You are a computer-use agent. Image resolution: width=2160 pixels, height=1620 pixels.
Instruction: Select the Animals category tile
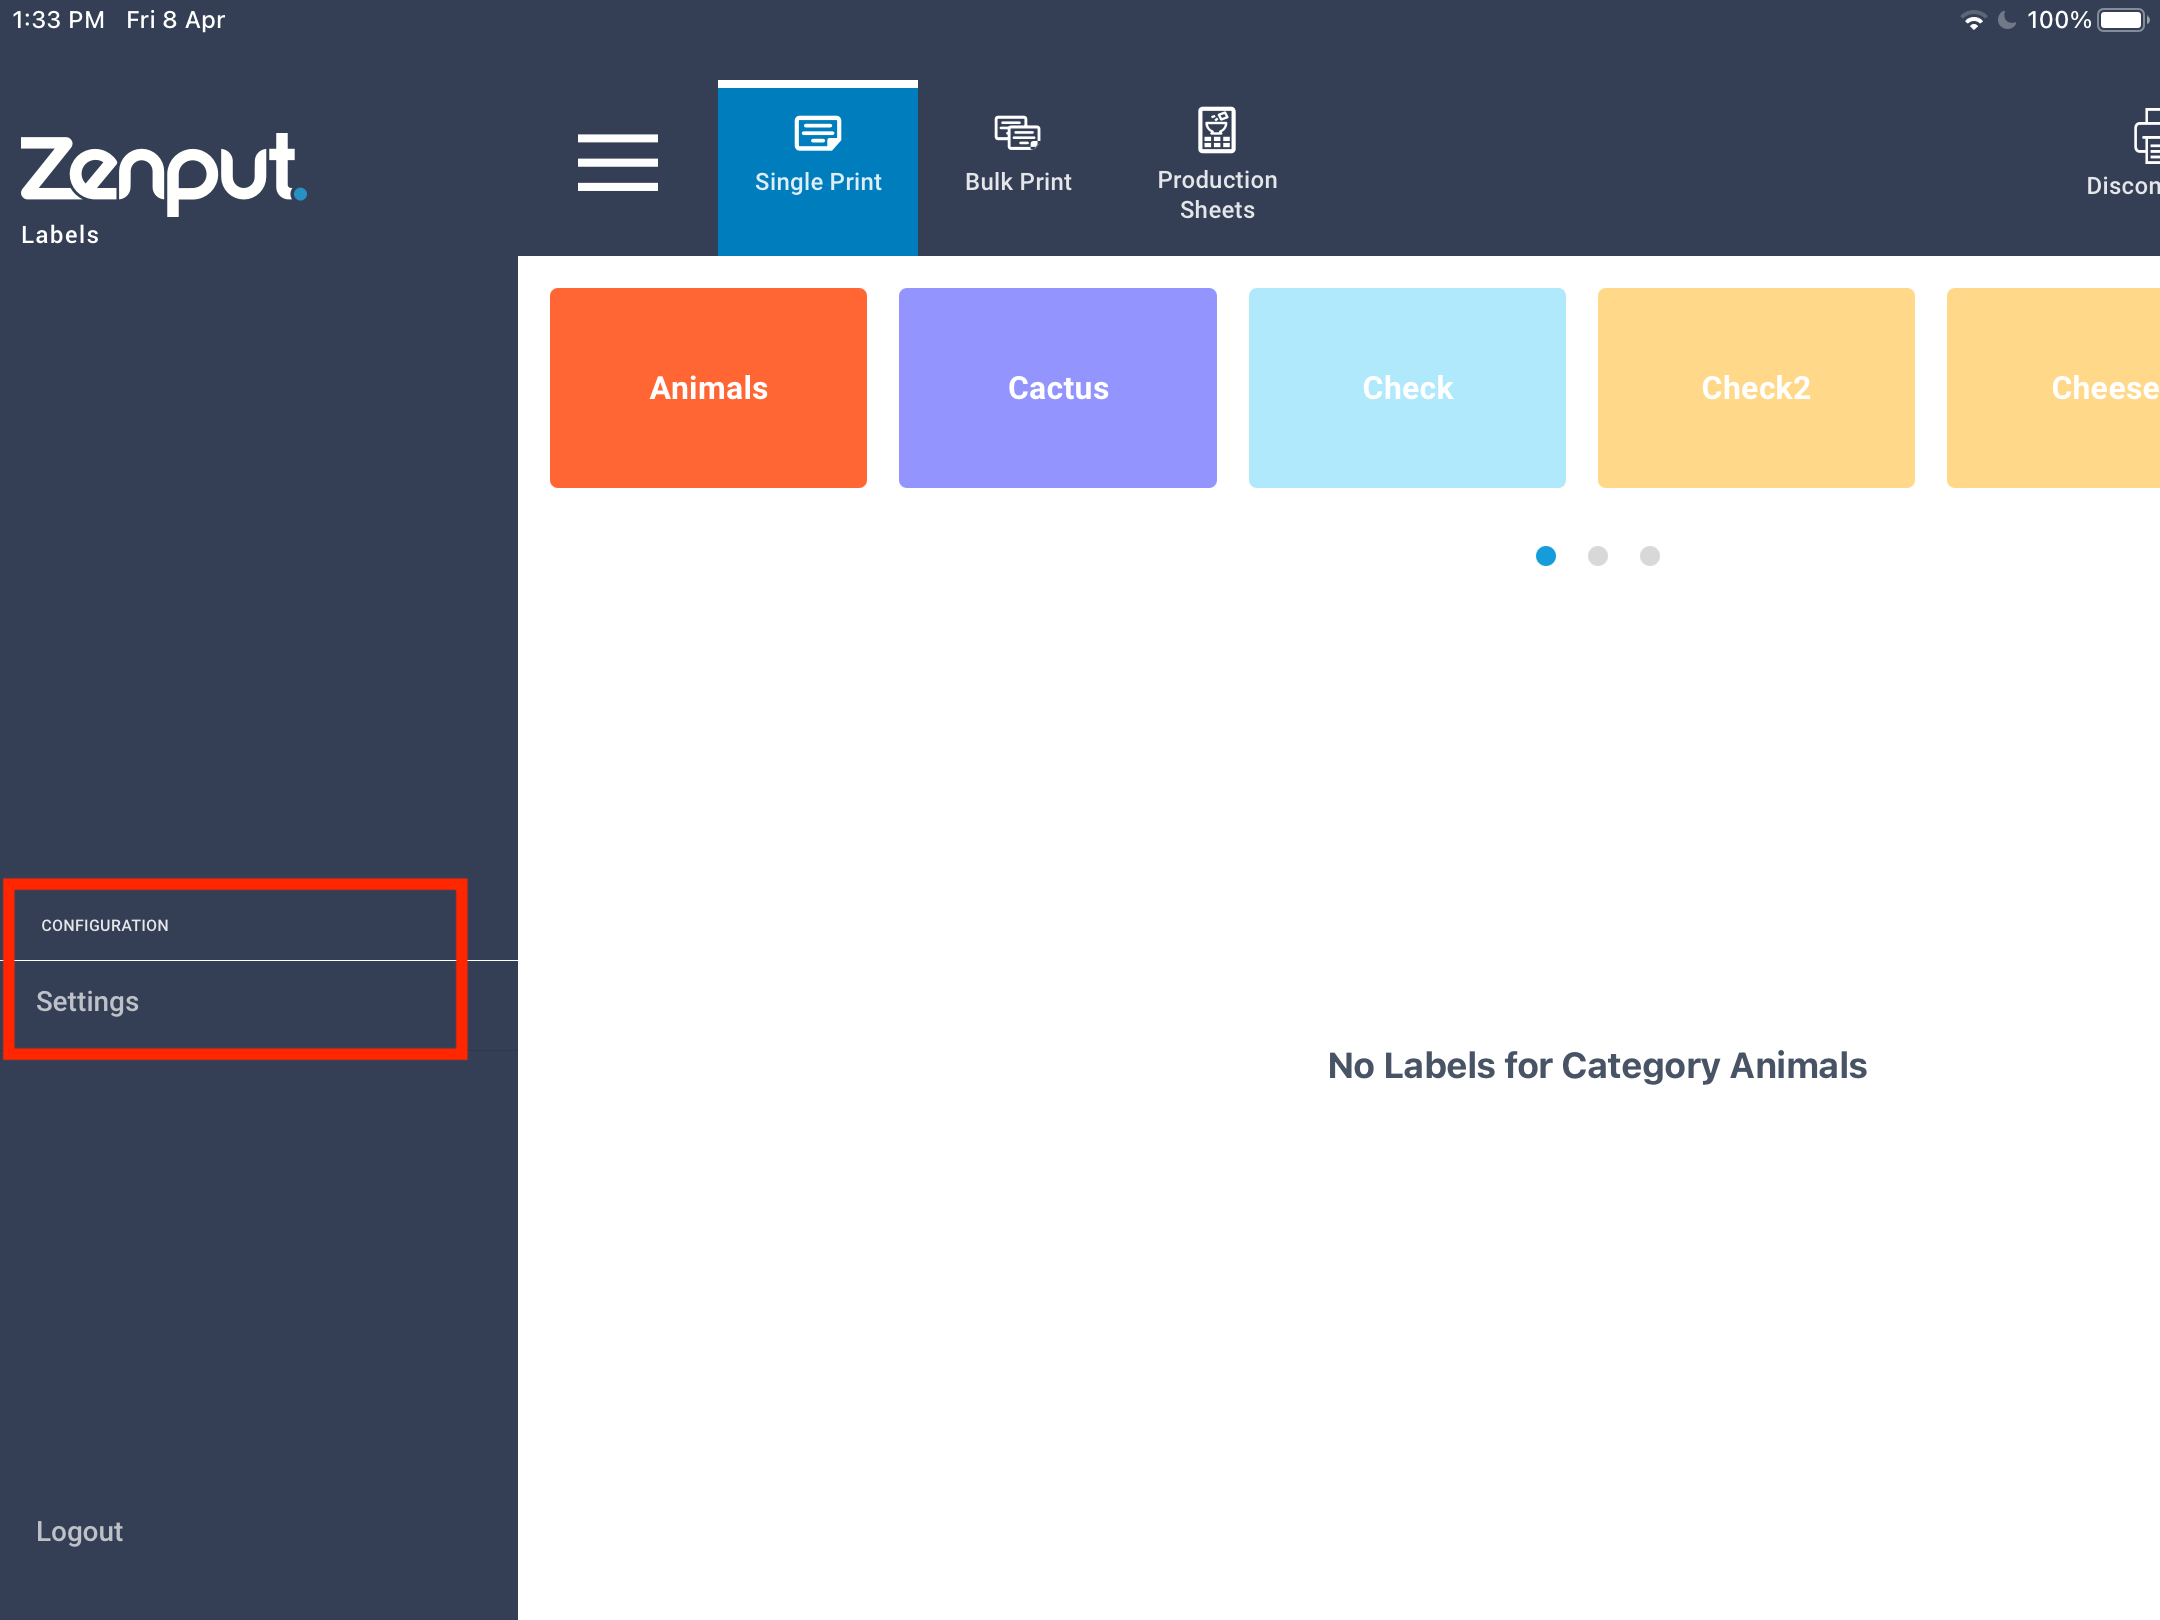pos(708,388)
